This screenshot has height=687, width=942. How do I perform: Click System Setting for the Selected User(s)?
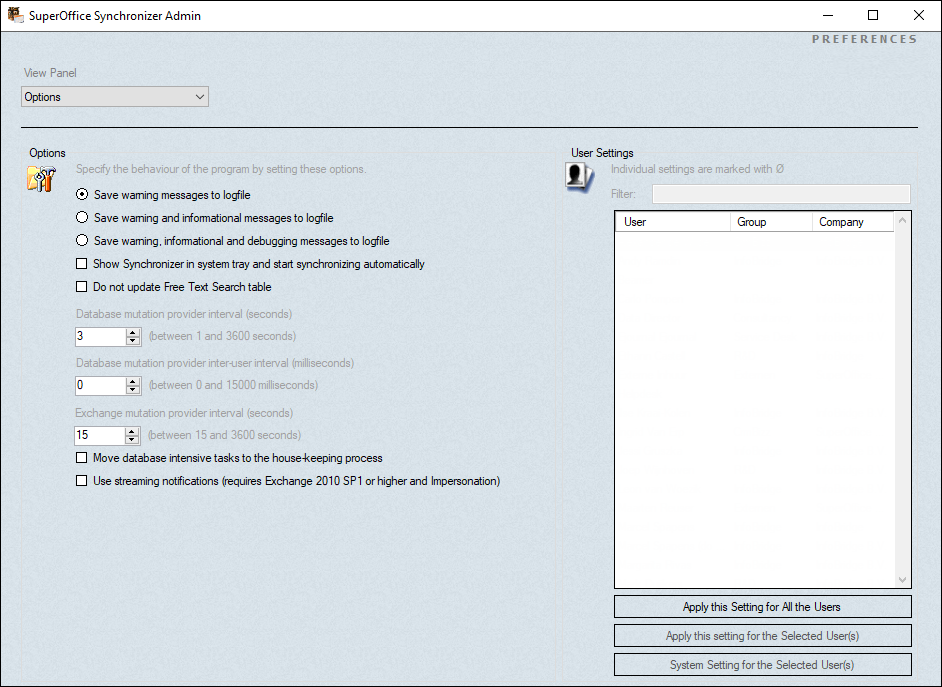[762, 665]
